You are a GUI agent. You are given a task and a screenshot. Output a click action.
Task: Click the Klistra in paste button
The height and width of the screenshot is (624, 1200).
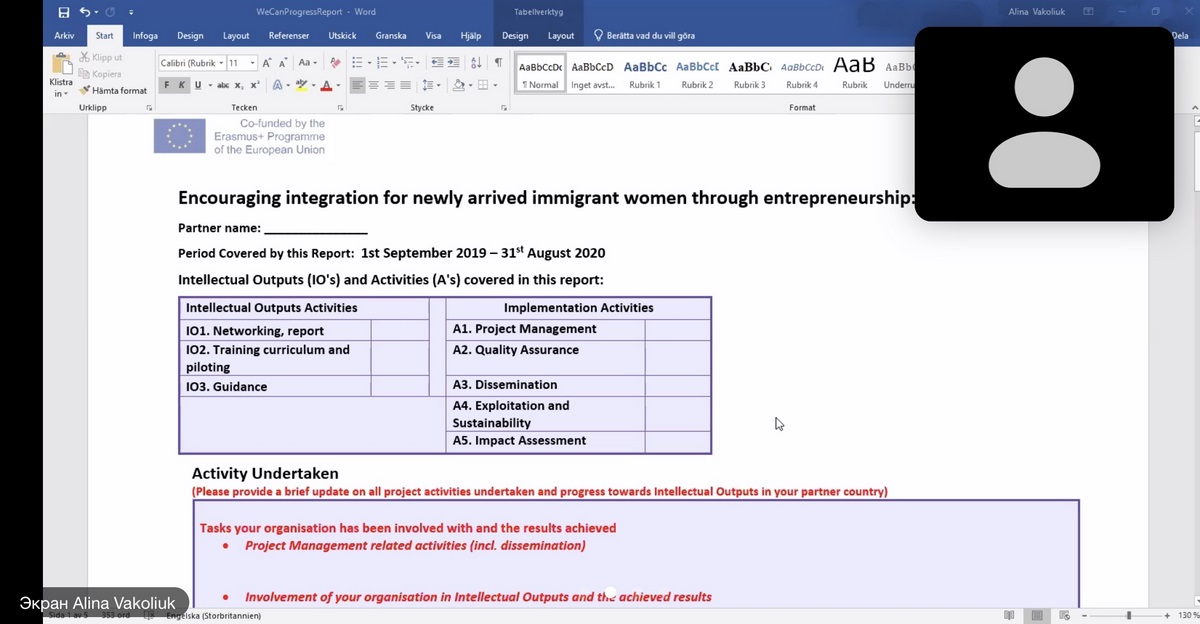[61, 75]
